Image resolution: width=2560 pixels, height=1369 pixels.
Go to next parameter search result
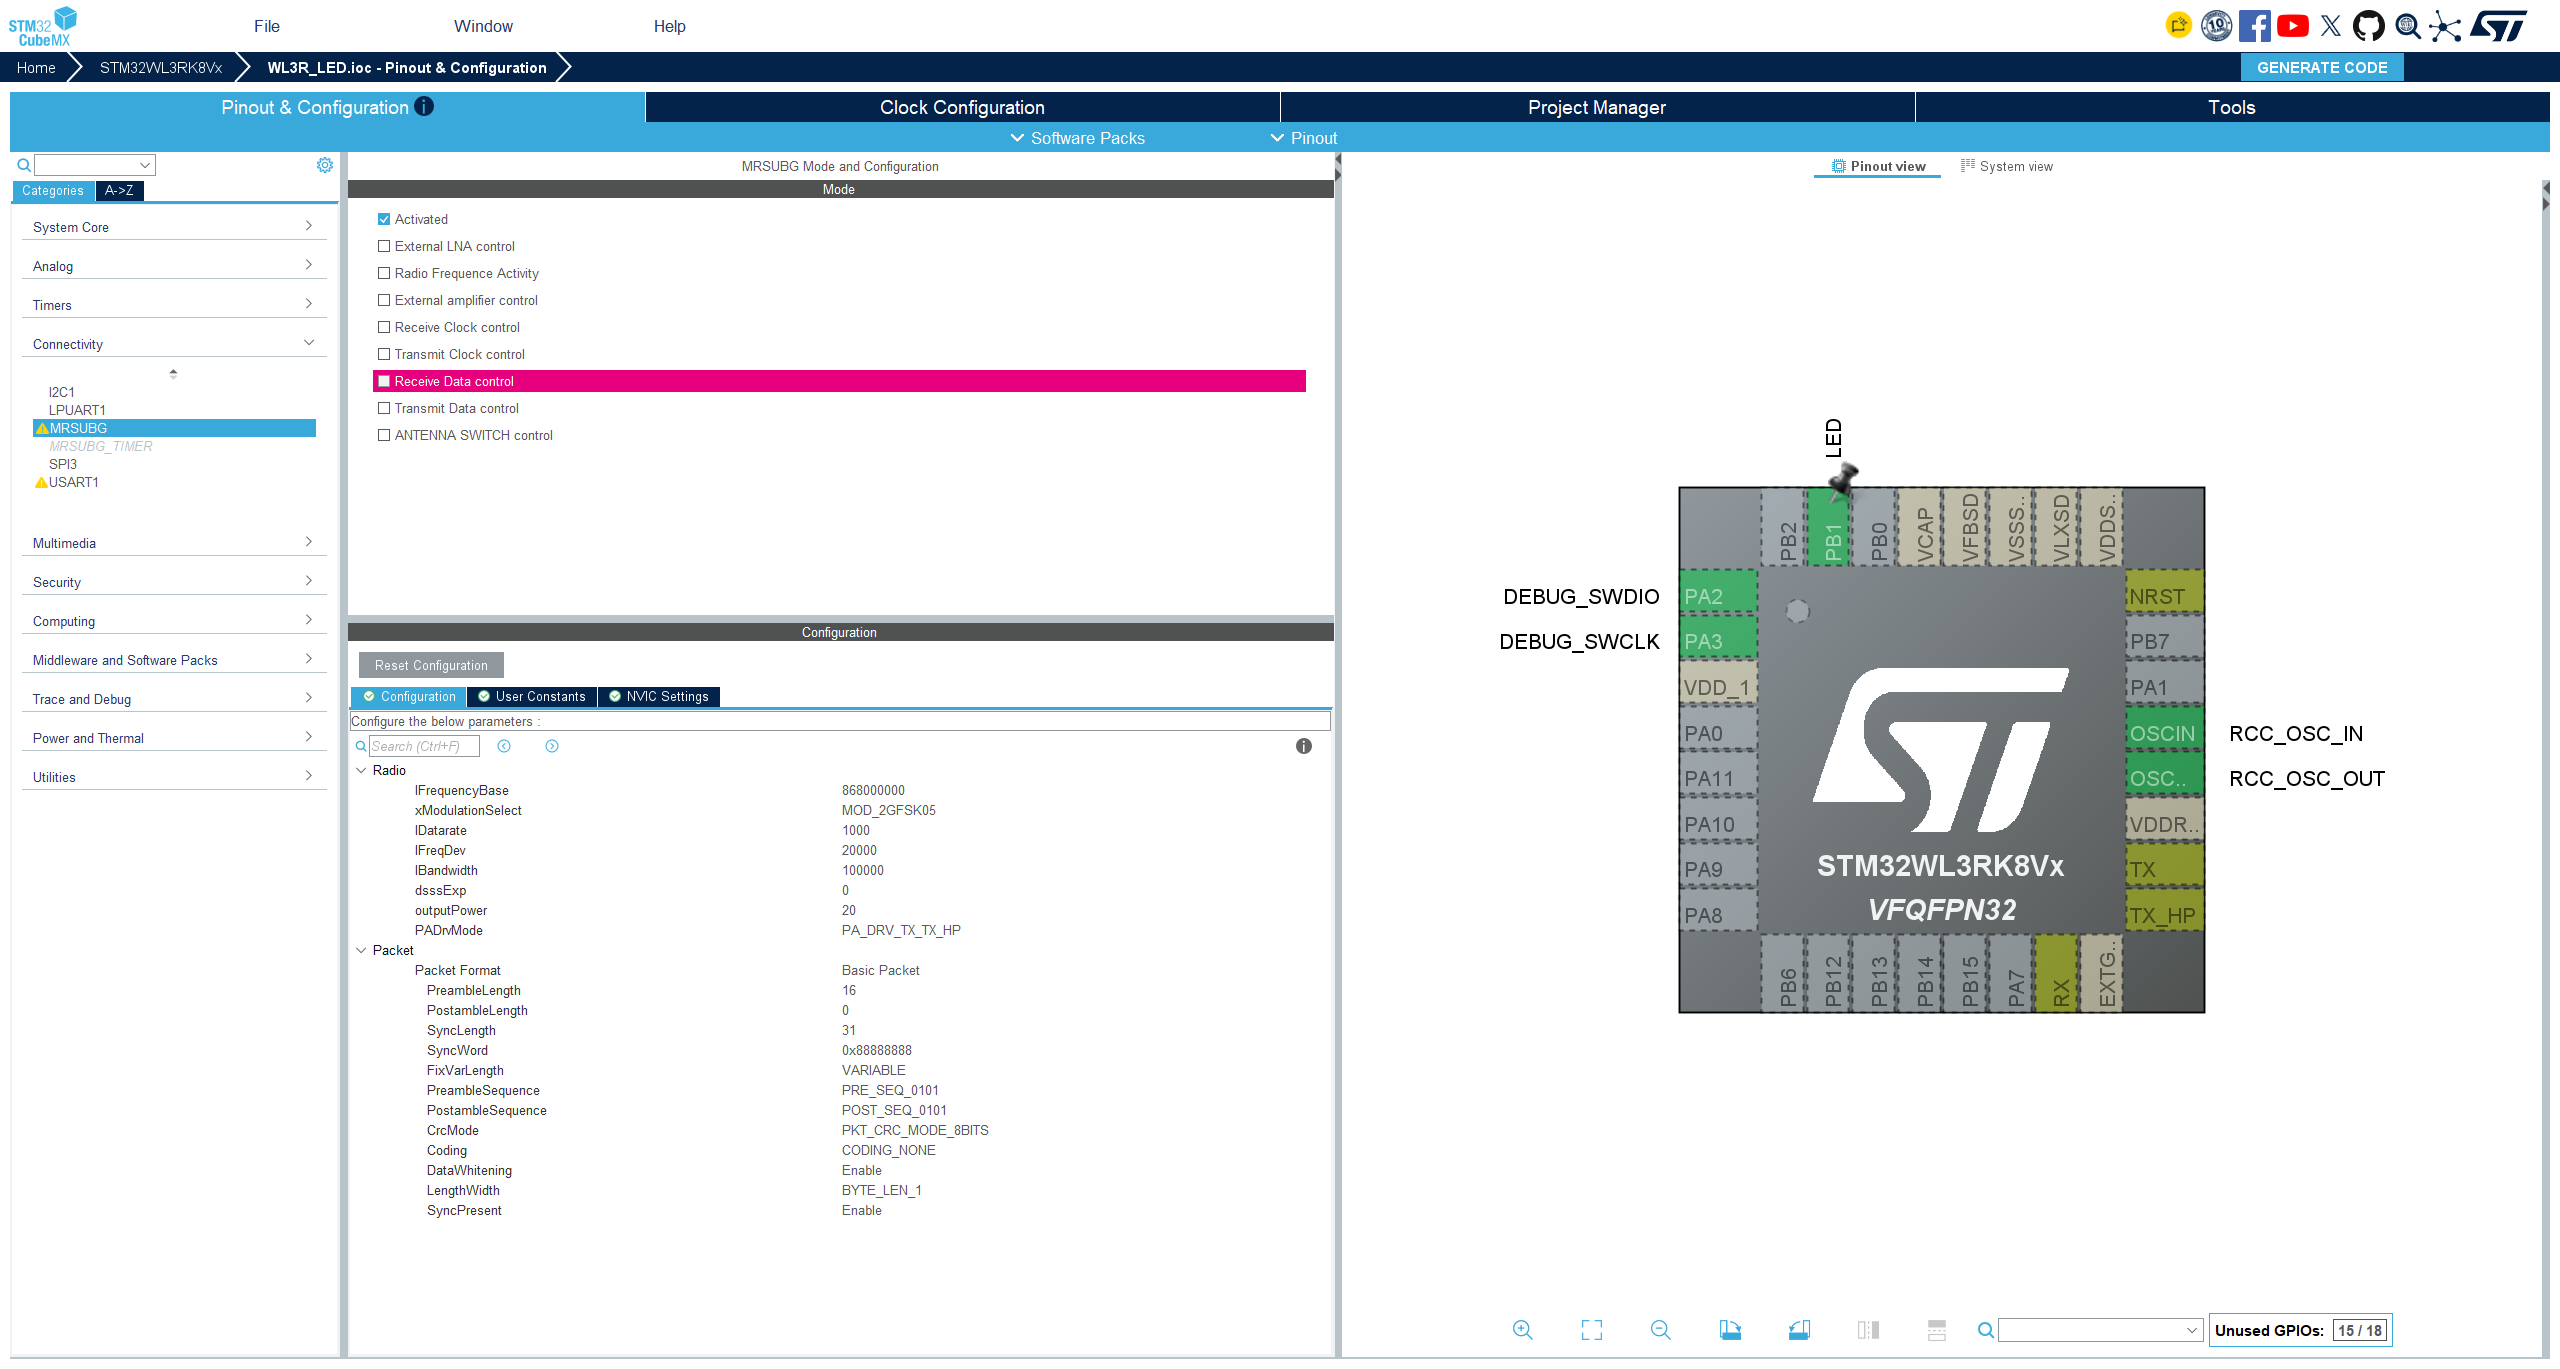tap(552, 746)
